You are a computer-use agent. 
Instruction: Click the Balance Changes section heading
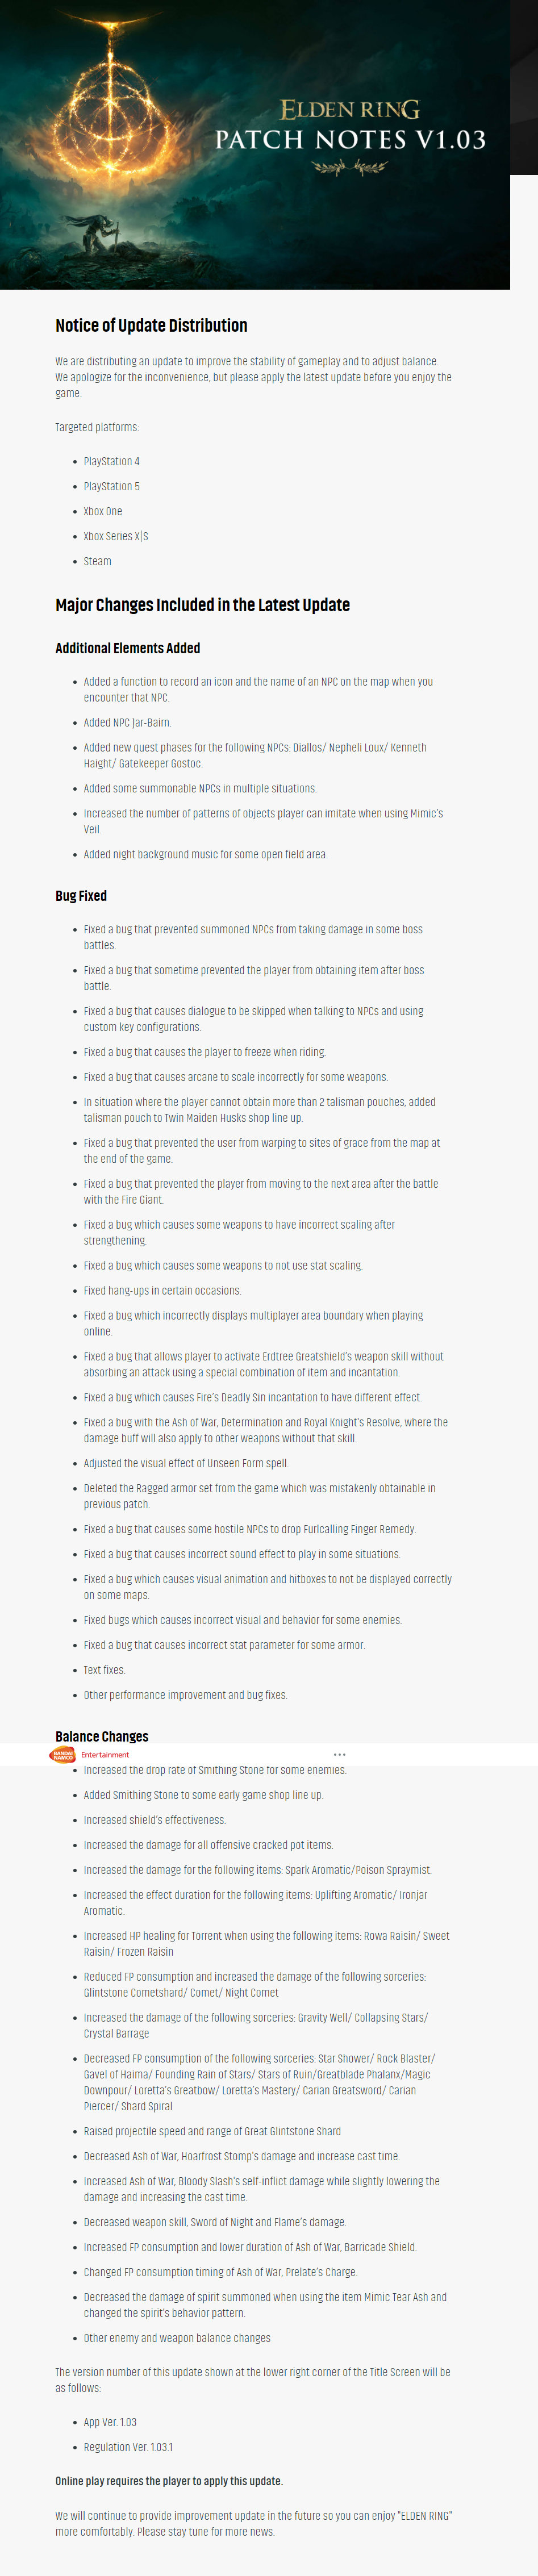[101, 1736]
